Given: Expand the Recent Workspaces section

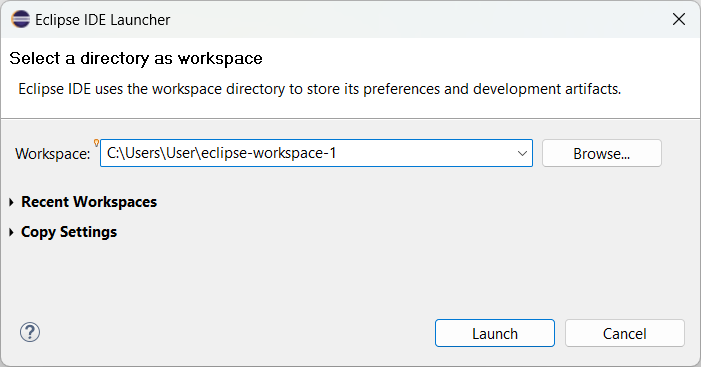Looking at the screenshot, I should pos(83,202).
